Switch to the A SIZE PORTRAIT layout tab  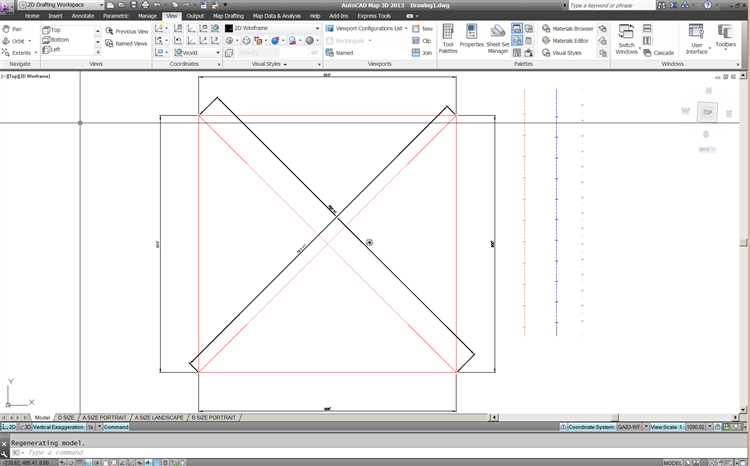click(x=104, y=418)
